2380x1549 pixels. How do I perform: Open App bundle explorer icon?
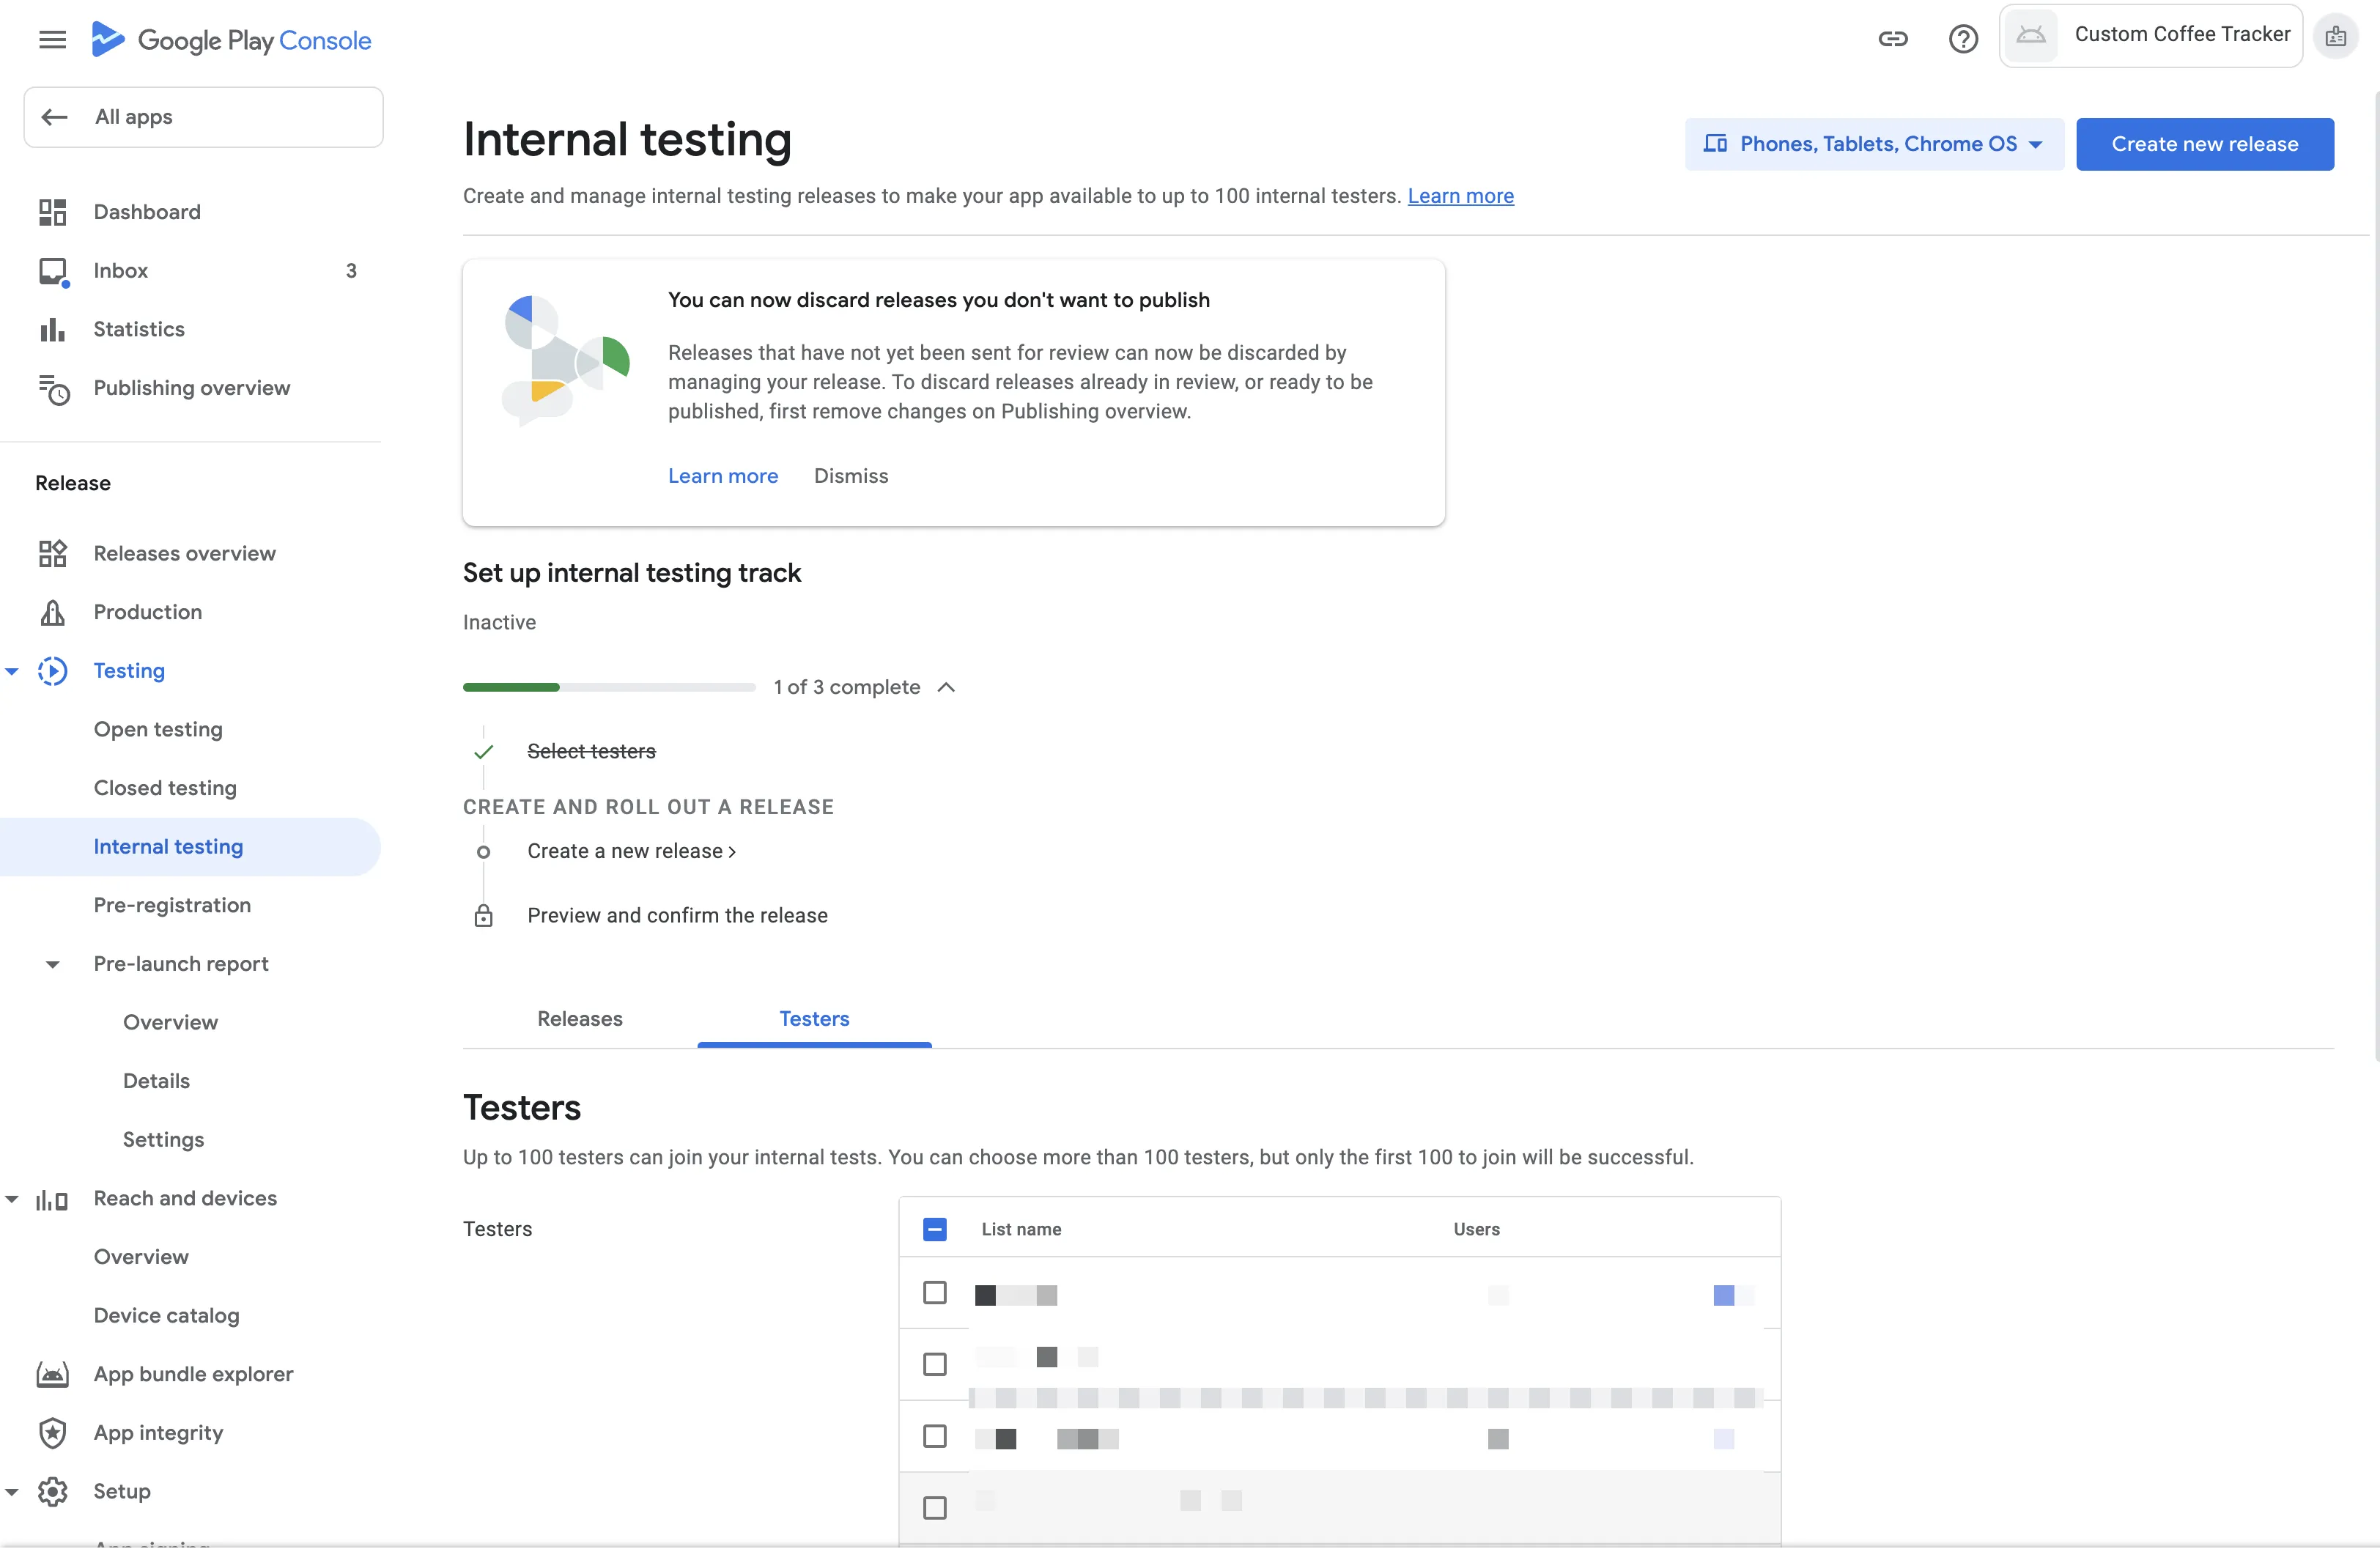point(52,1374)
